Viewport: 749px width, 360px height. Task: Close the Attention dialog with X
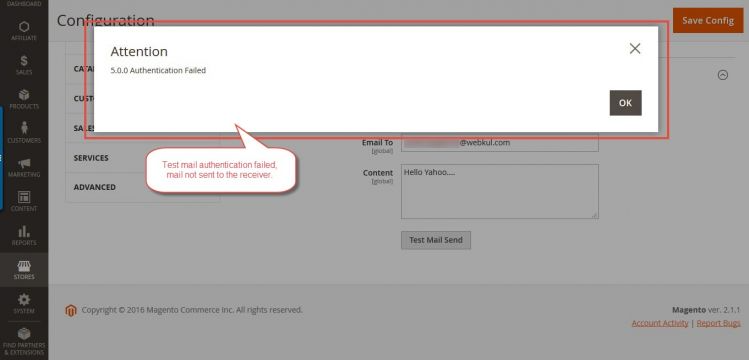coord(634,48)
